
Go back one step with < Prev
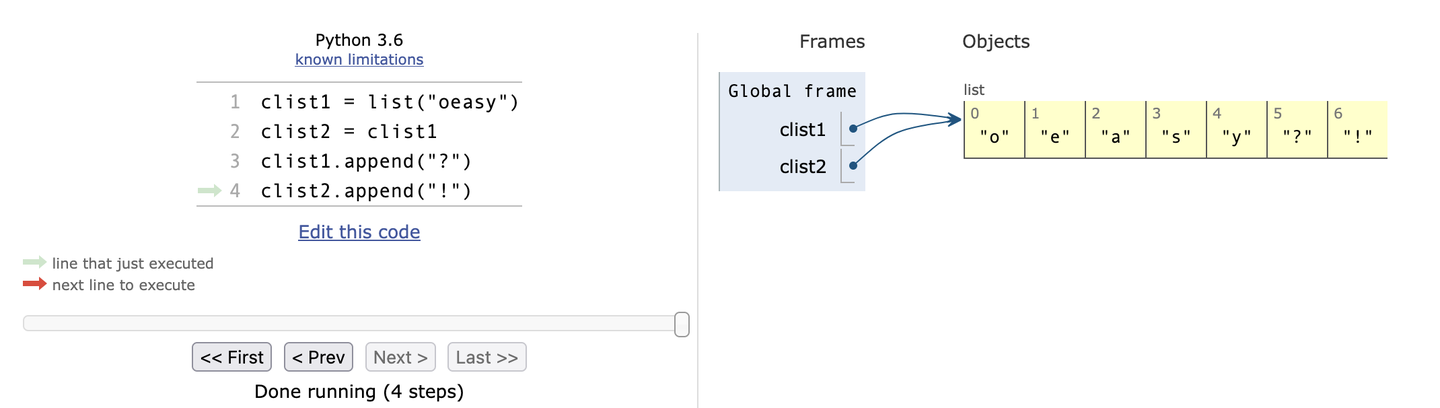pos(318,357)
